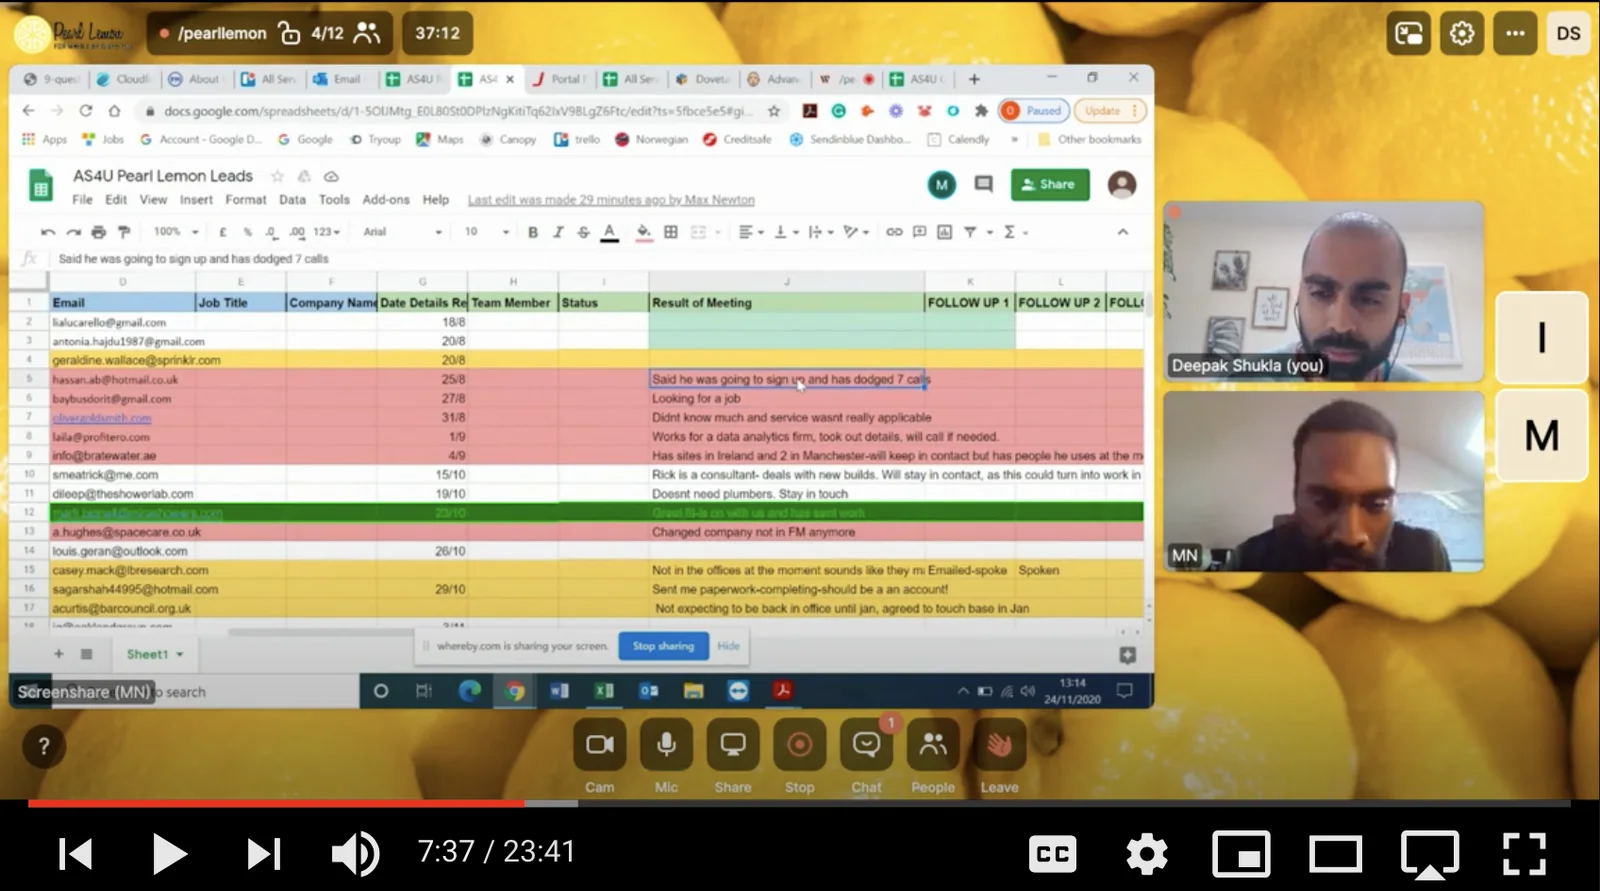1600x891 pixels.
Task: Play the YouTube video
Action: click(x=169, y=854)
